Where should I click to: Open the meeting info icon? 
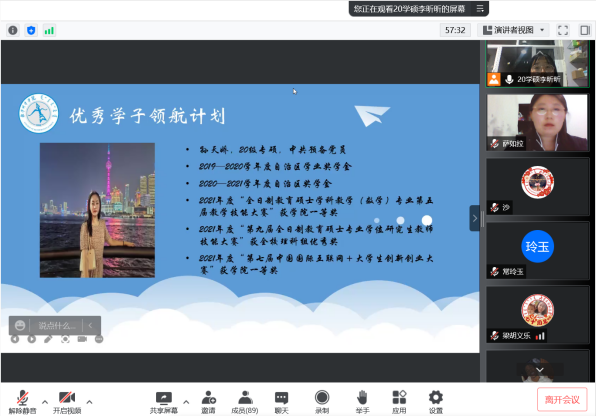(x=13, y=30)
